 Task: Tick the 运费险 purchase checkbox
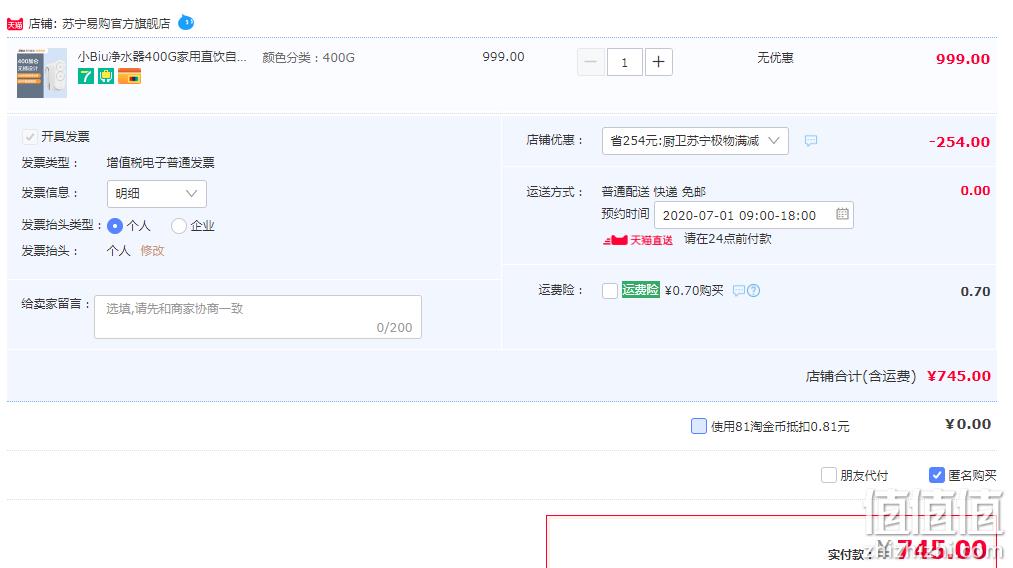[x=609, y=291]
